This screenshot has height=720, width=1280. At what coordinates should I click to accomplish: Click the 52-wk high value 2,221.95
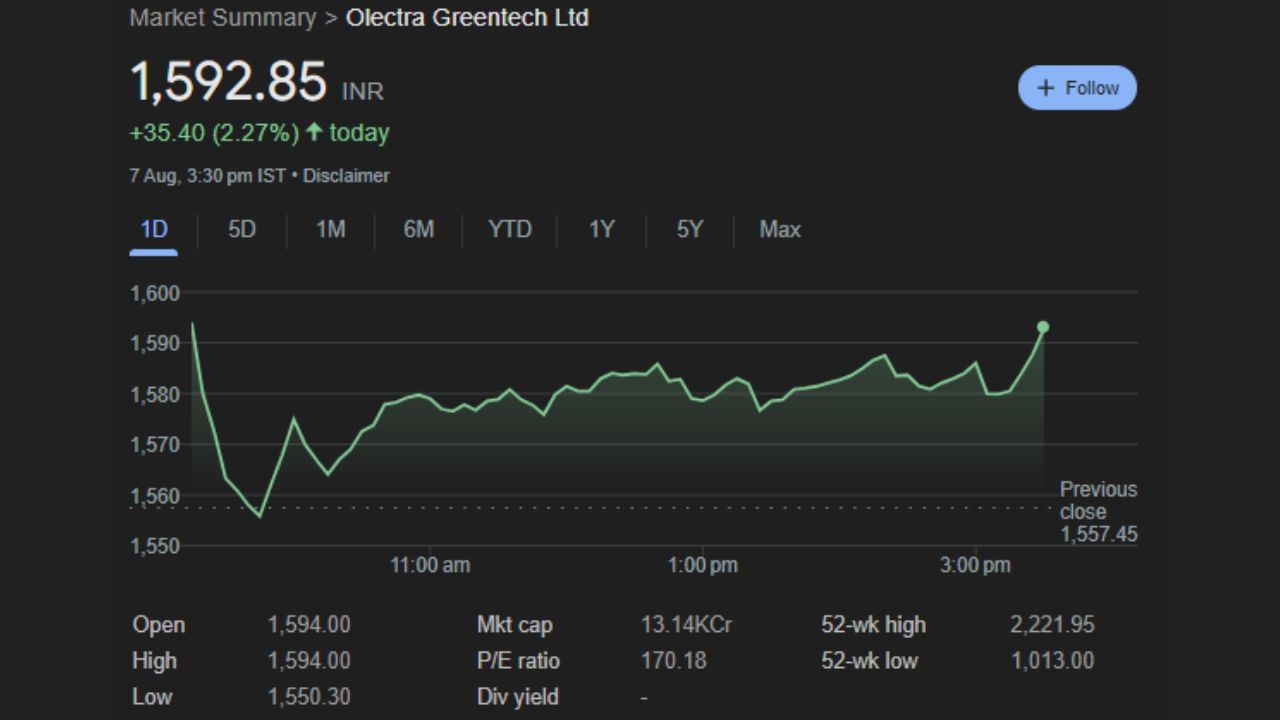1052,625
